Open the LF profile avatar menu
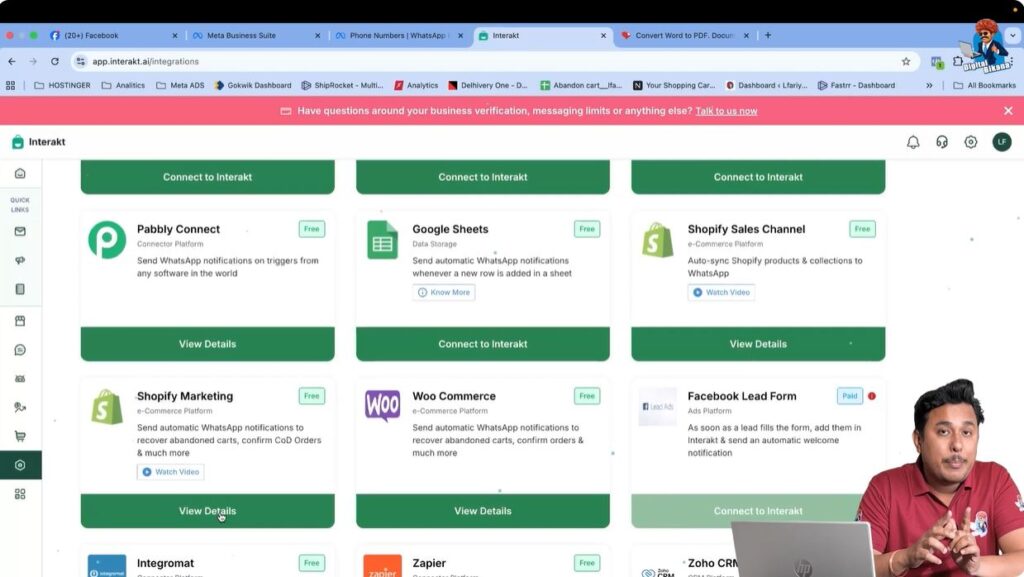 [x=1002, y=142]
